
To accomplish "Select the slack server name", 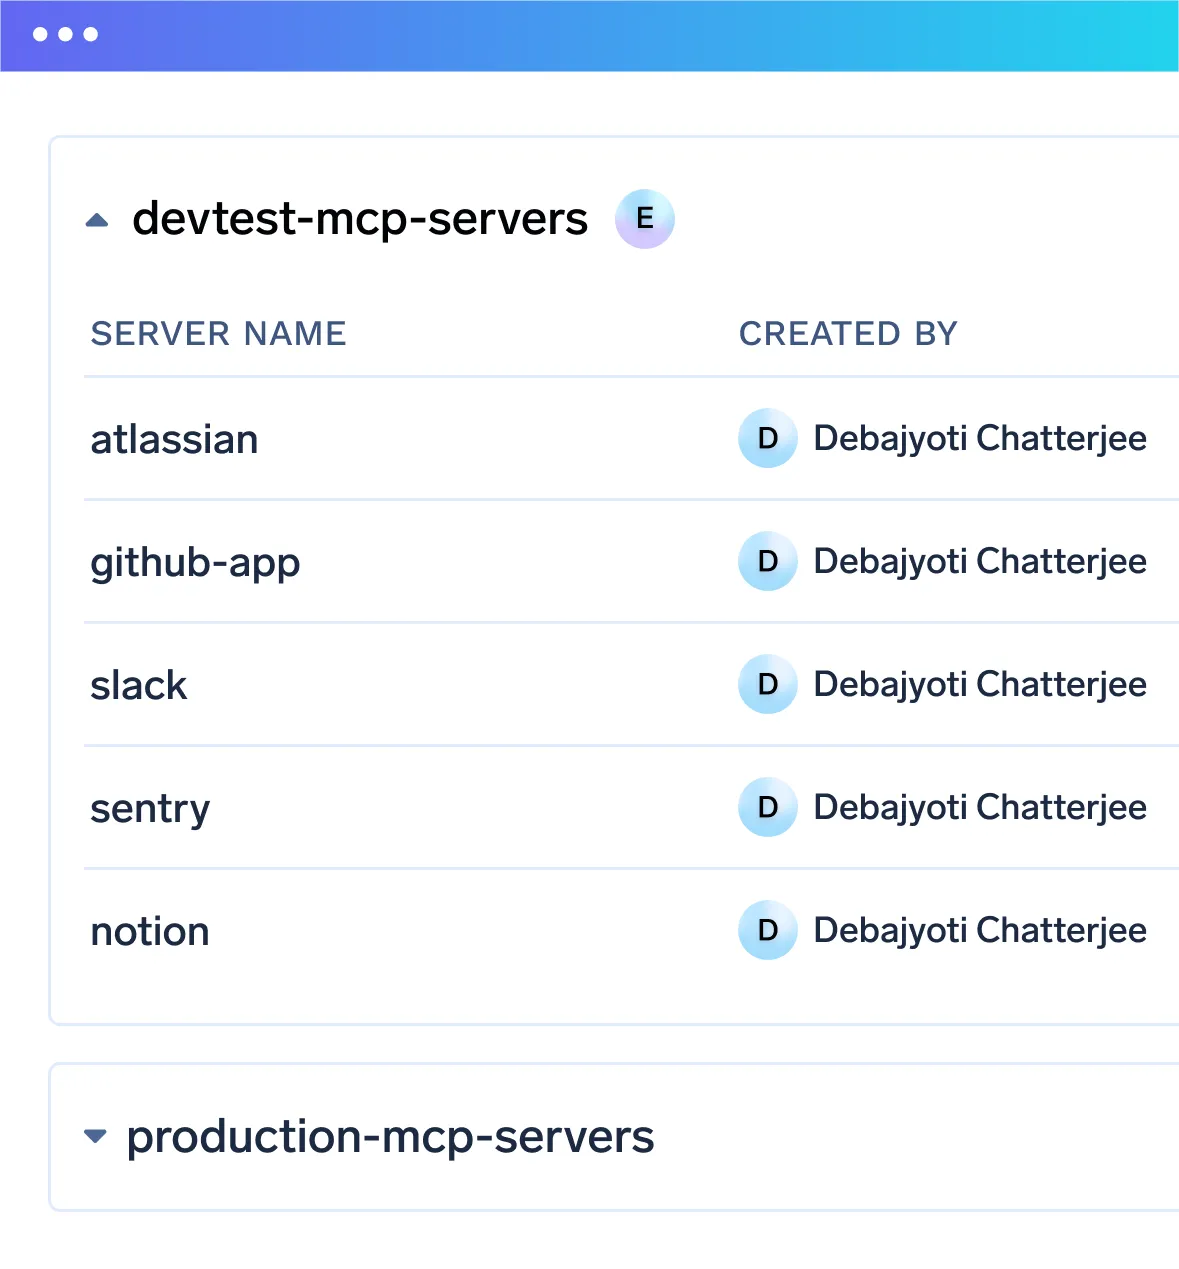I will (x=138, y=685).
